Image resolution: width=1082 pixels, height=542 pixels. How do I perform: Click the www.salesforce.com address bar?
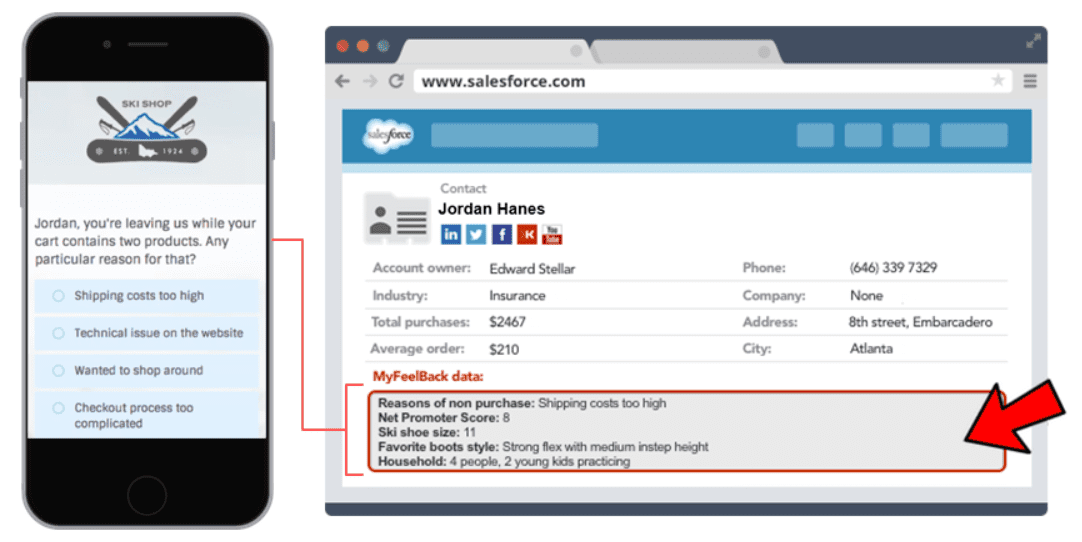tap(713, 81)
